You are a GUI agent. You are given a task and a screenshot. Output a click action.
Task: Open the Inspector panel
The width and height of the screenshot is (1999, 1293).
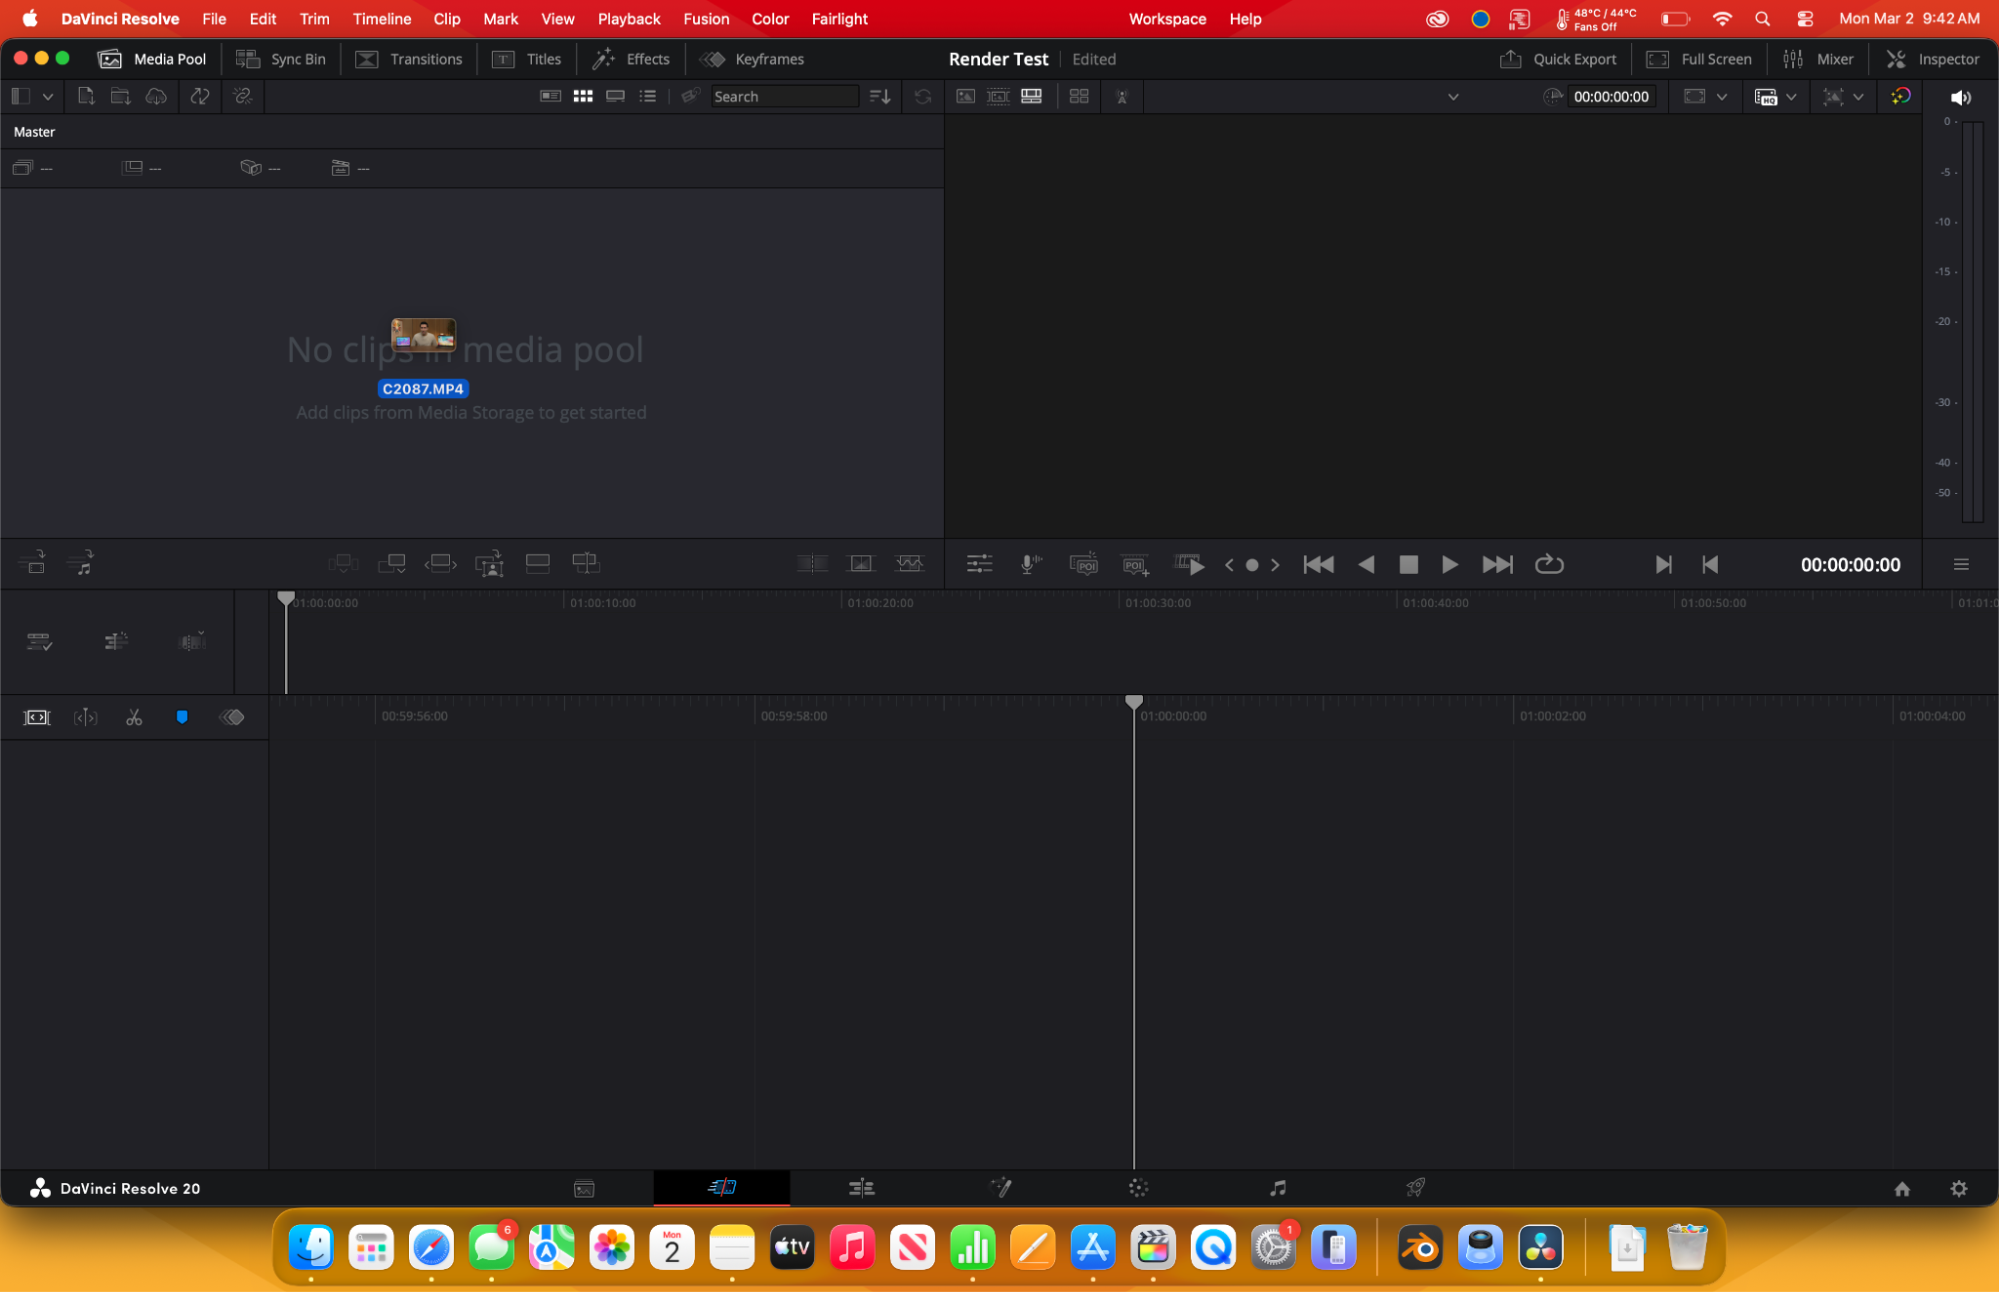click(1932, 59)
